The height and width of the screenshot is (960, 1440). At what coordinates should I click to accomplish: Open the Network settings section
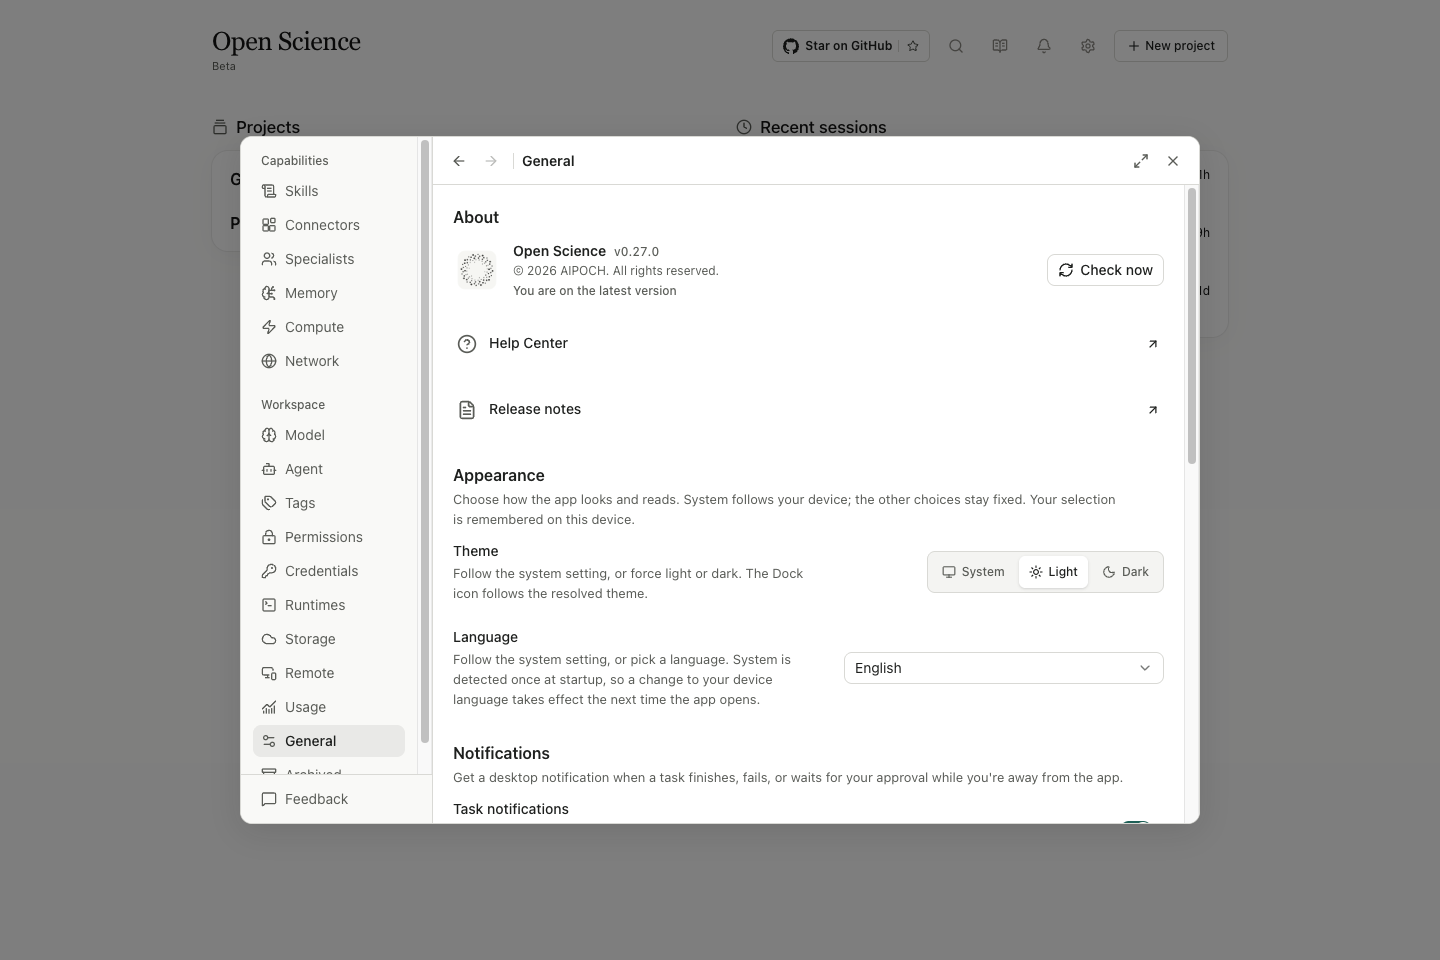tap(329, 361)
